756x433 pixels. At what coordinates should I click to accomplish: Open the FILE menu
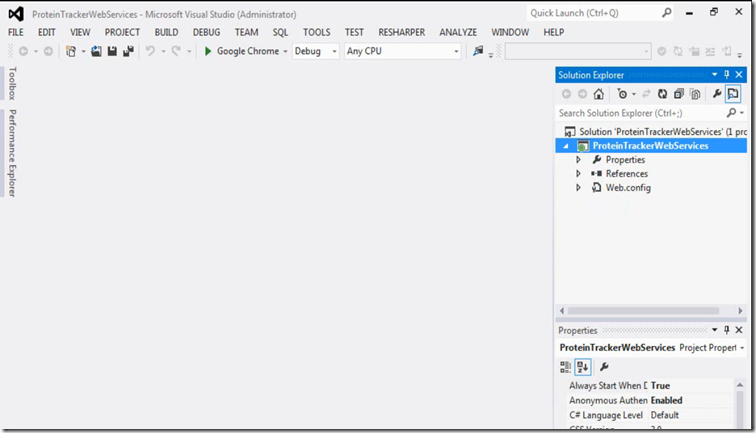(x=15, y=32)
